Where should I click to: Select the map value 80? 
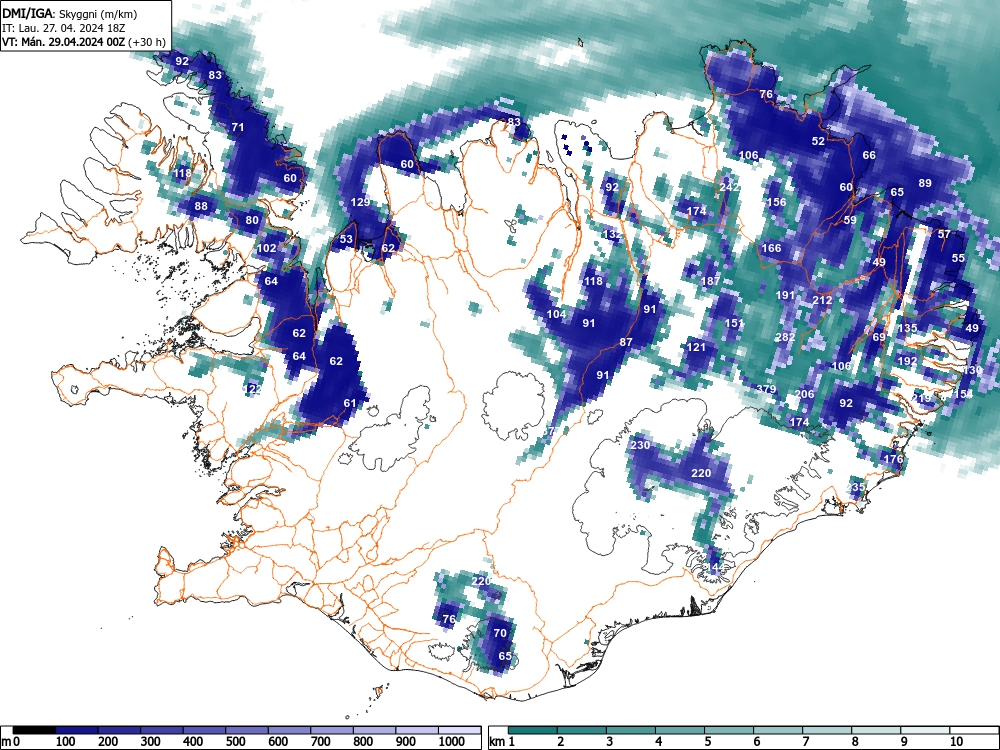[252, 221]
